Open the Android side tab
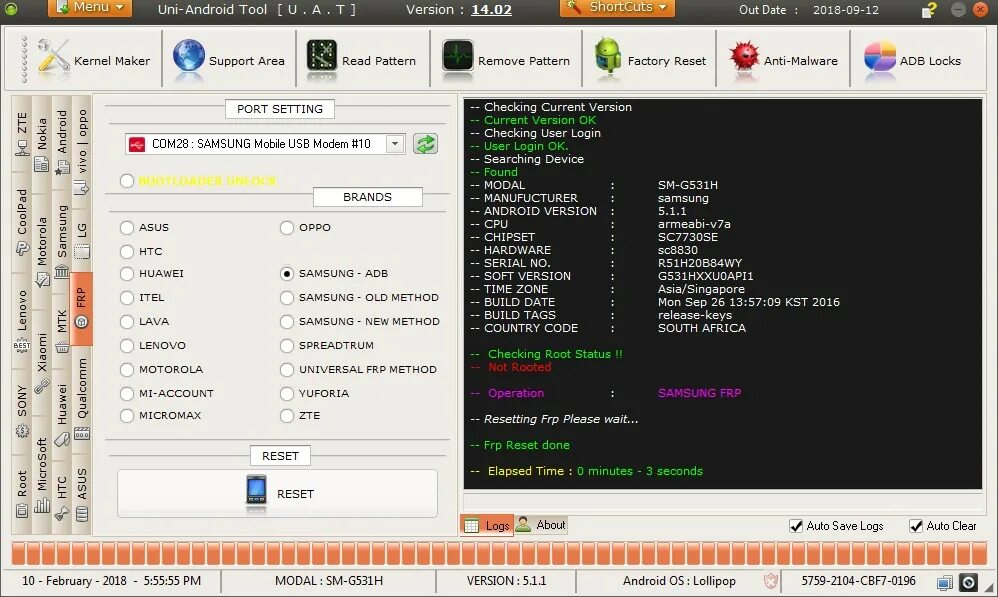Viewport: 998px width, 597px height. coord(62,143)
